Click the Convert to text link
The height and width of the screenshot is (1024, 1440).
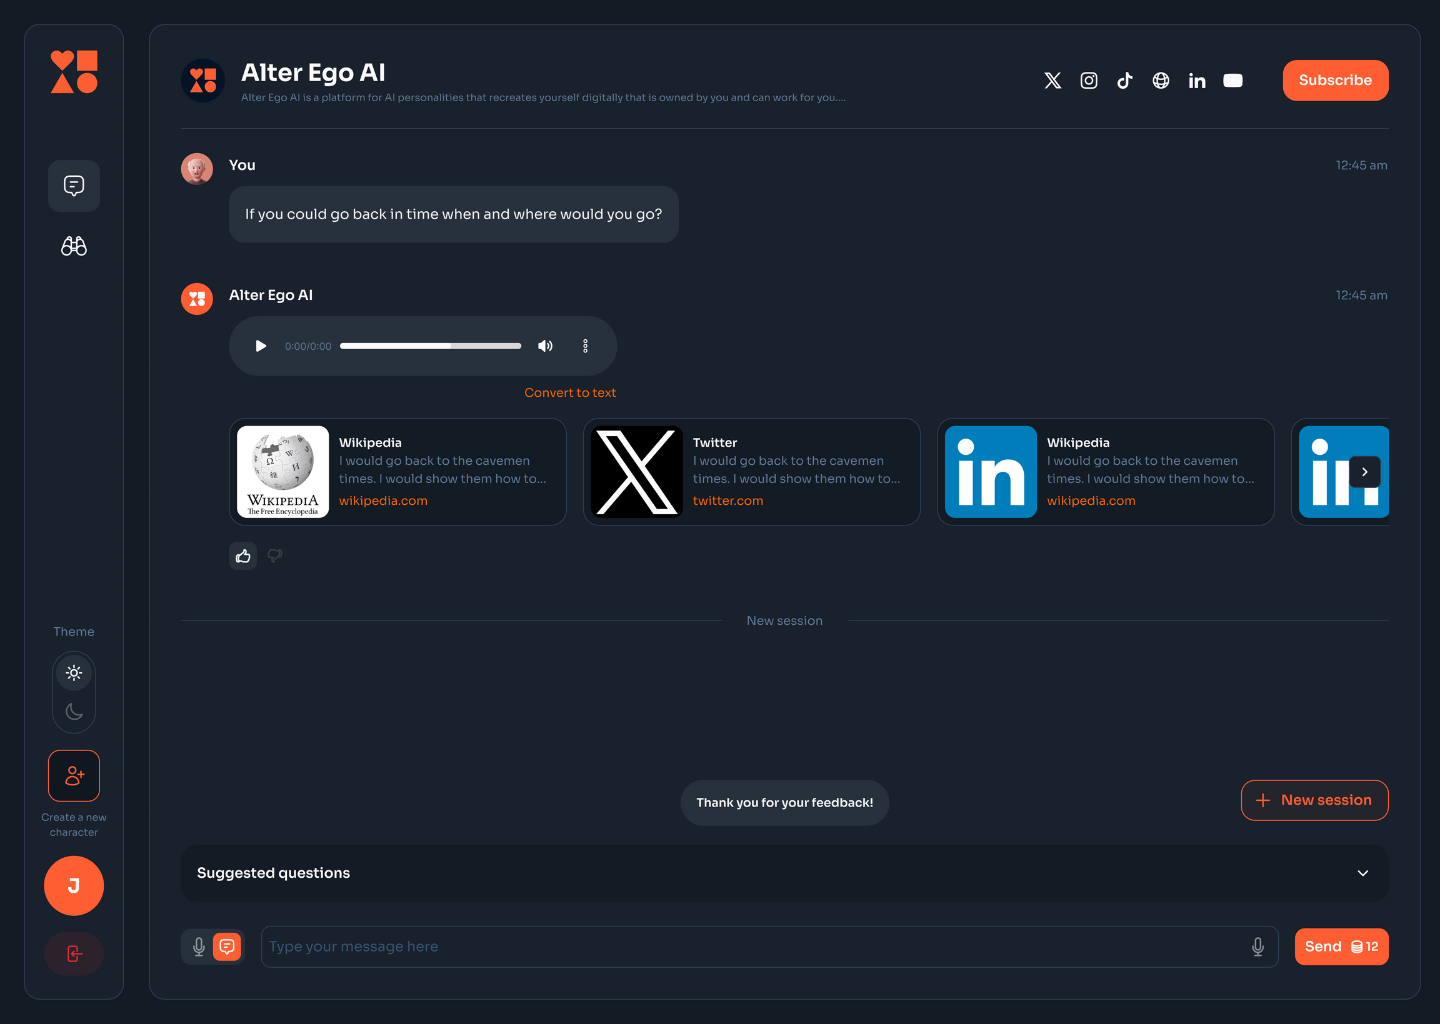(570, 393)
